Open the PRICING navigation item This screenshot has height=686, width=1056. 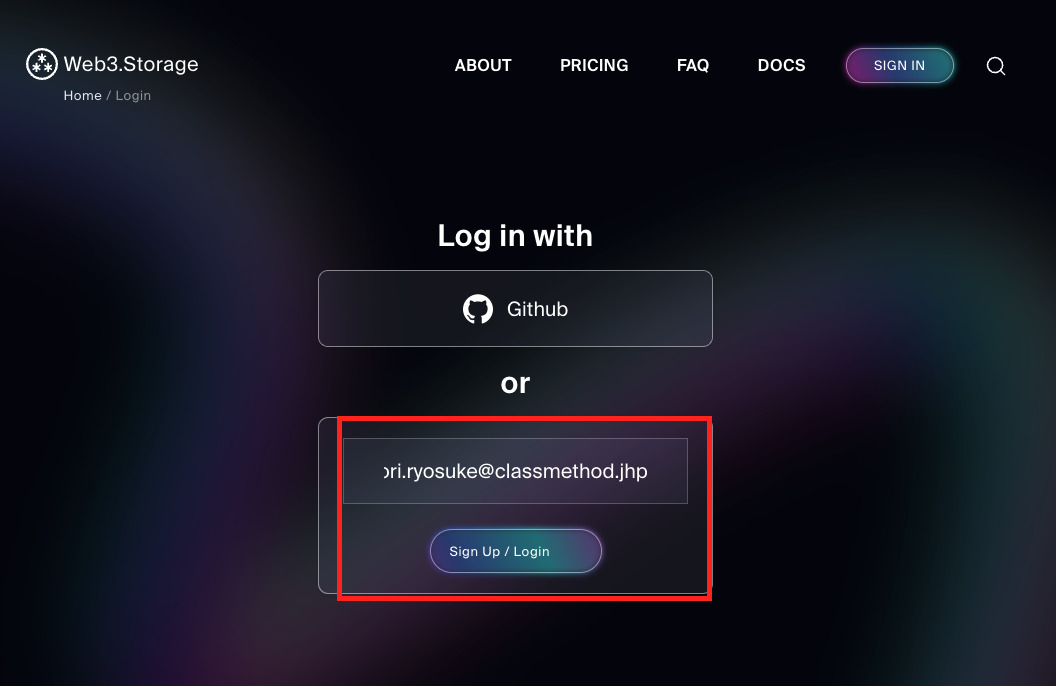click(594, 65)
